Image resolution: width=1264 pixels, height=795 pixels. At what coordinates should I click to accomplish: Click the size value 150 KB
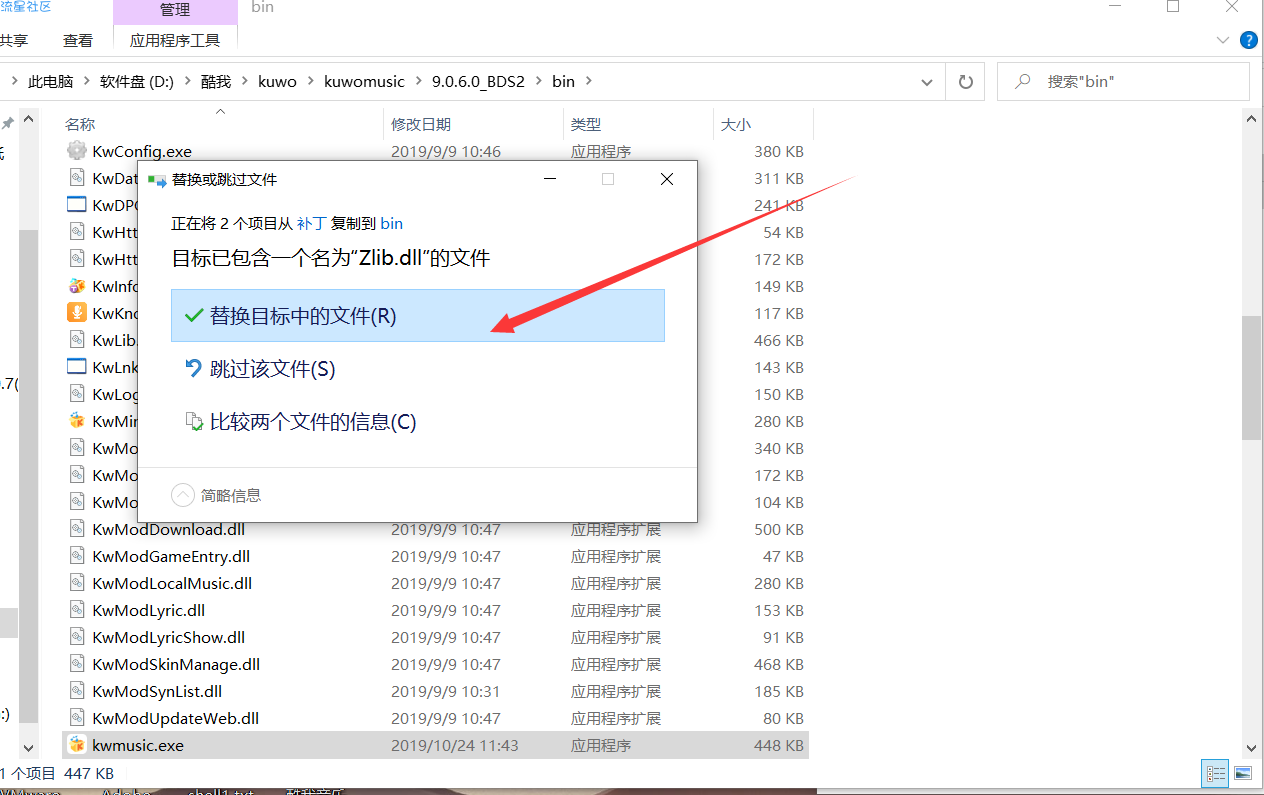click(x=779, y=394)
